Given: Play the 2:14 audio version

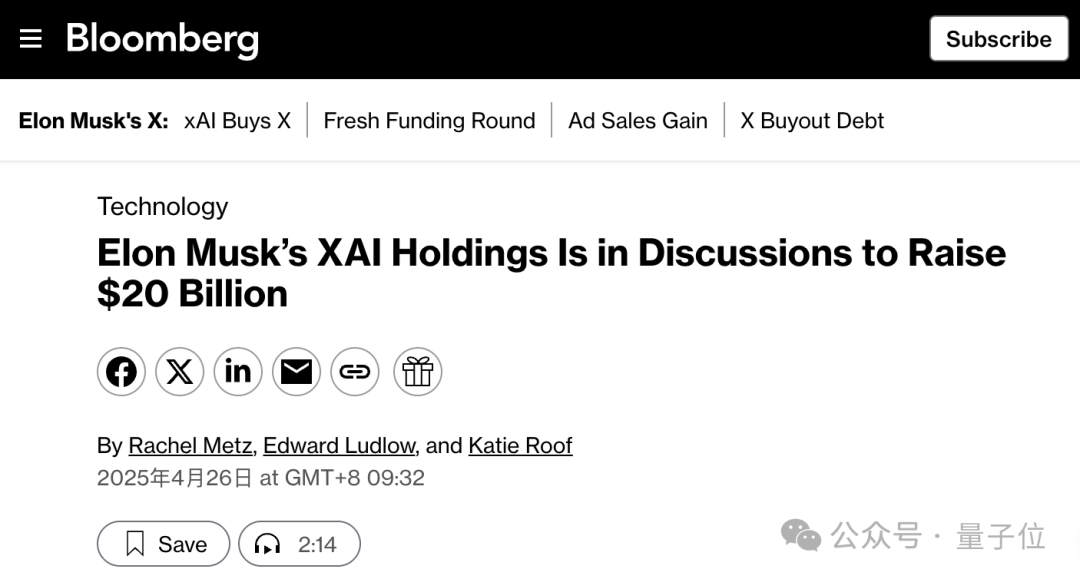Looking at the screenshot, I should point(300,544).
